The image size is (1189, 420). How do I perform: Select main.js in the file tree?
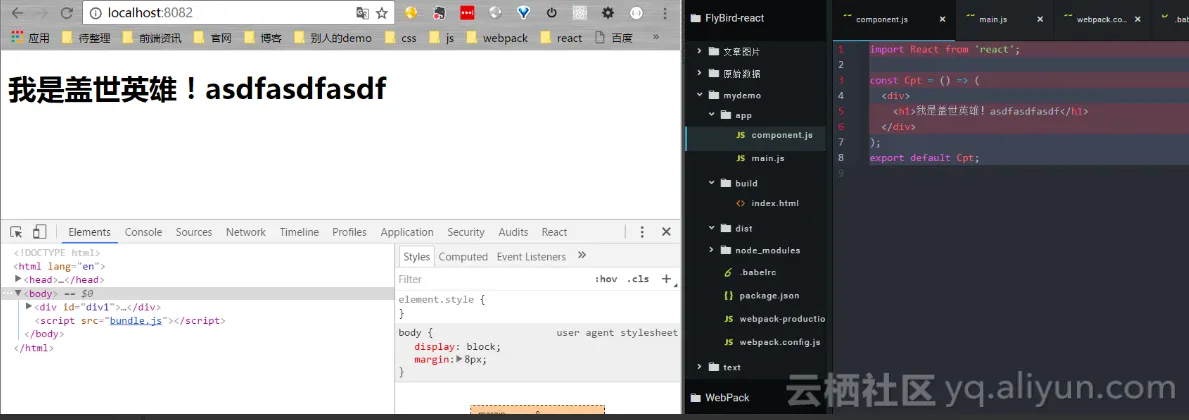(x=767, y=158)
